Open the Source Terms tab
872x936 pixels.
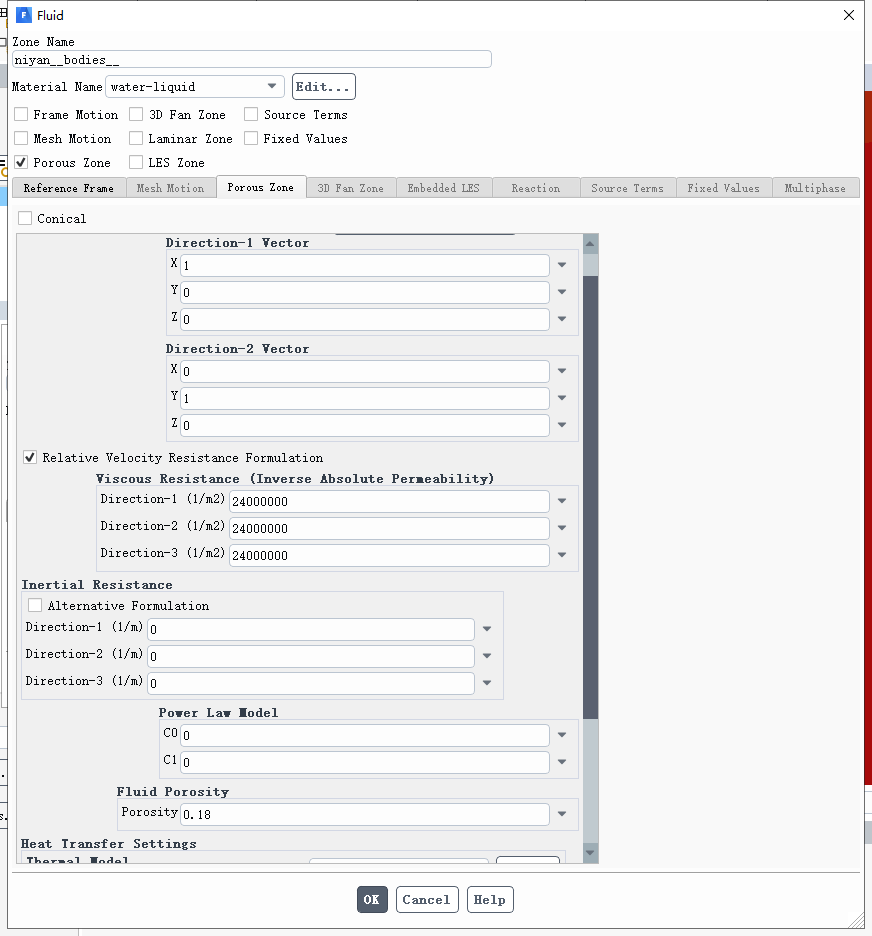coord(628,188)
